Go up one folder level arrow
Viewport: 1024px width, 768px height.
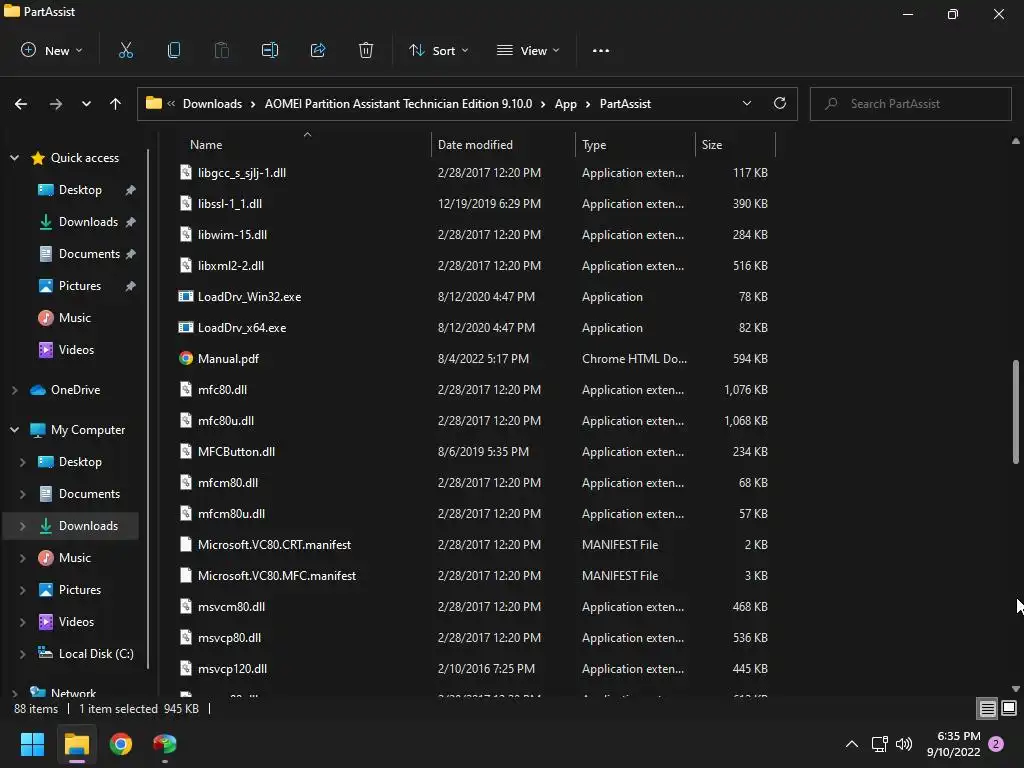[x=116, y=104]
